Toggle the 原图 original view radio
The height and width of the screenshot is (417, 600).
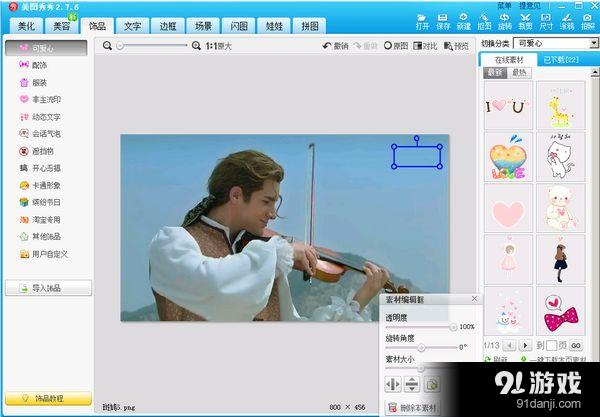[x=396, y=46]
